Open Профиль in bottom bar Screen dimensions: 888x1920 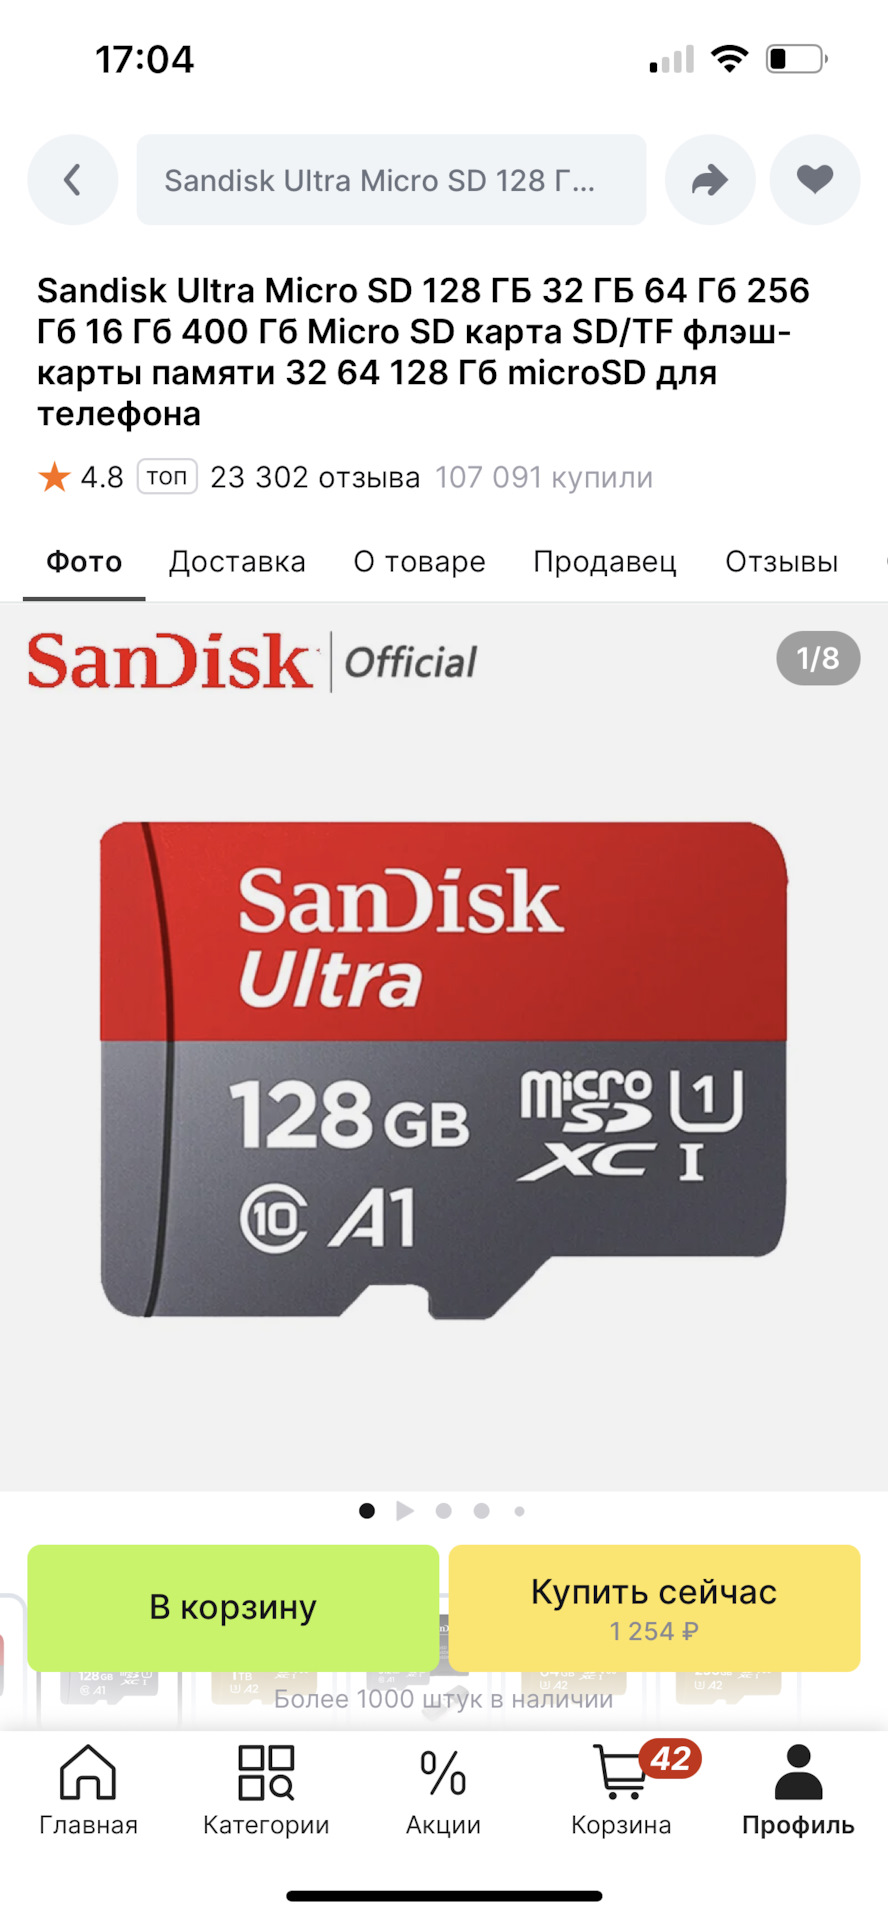[x=798, y=1790]
